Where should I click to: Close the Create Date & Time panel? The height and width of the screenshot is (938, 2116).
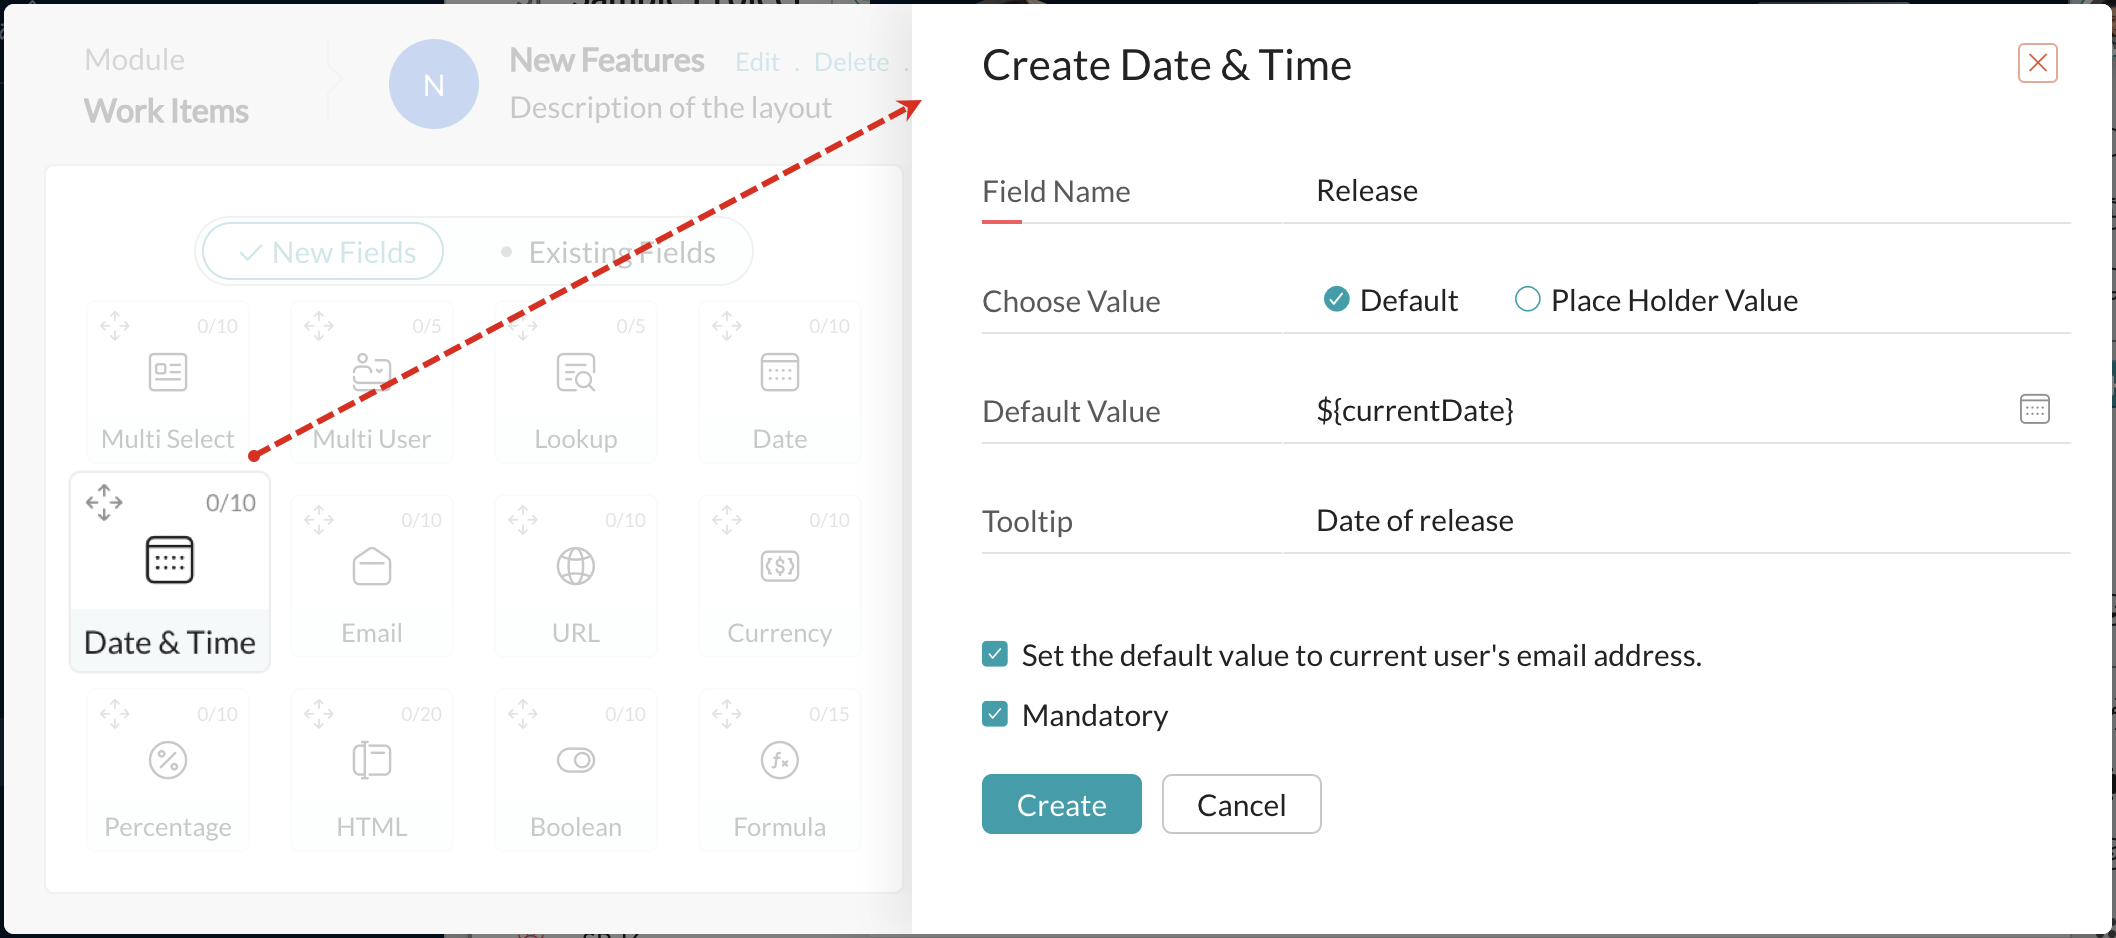[2038, 63]
